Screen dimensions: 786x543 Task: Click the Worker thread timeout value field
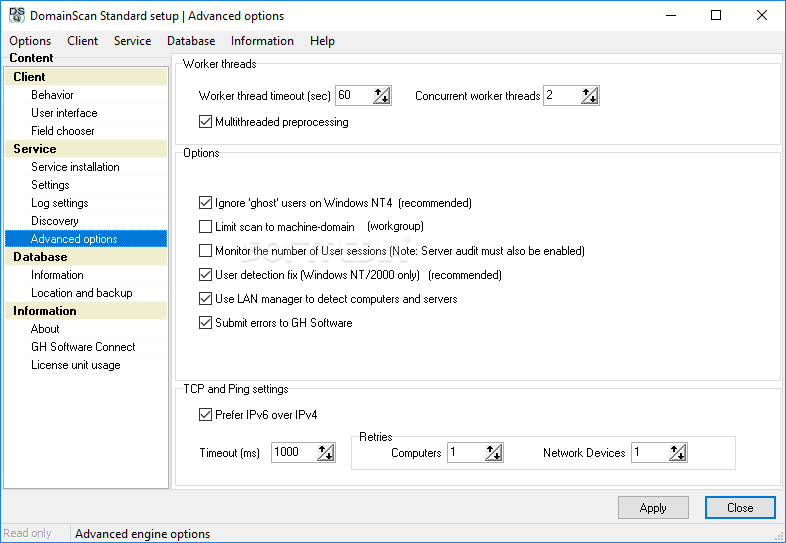354,95
